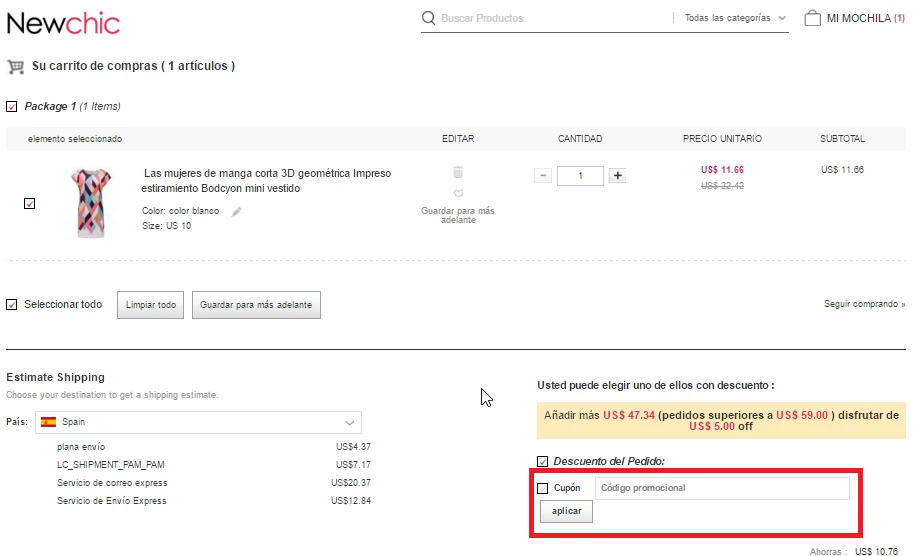Uncheck the dress item checkbox
The height and width of the screenshot is (556, 920).
pyautogui.click(x=29, y=203)
